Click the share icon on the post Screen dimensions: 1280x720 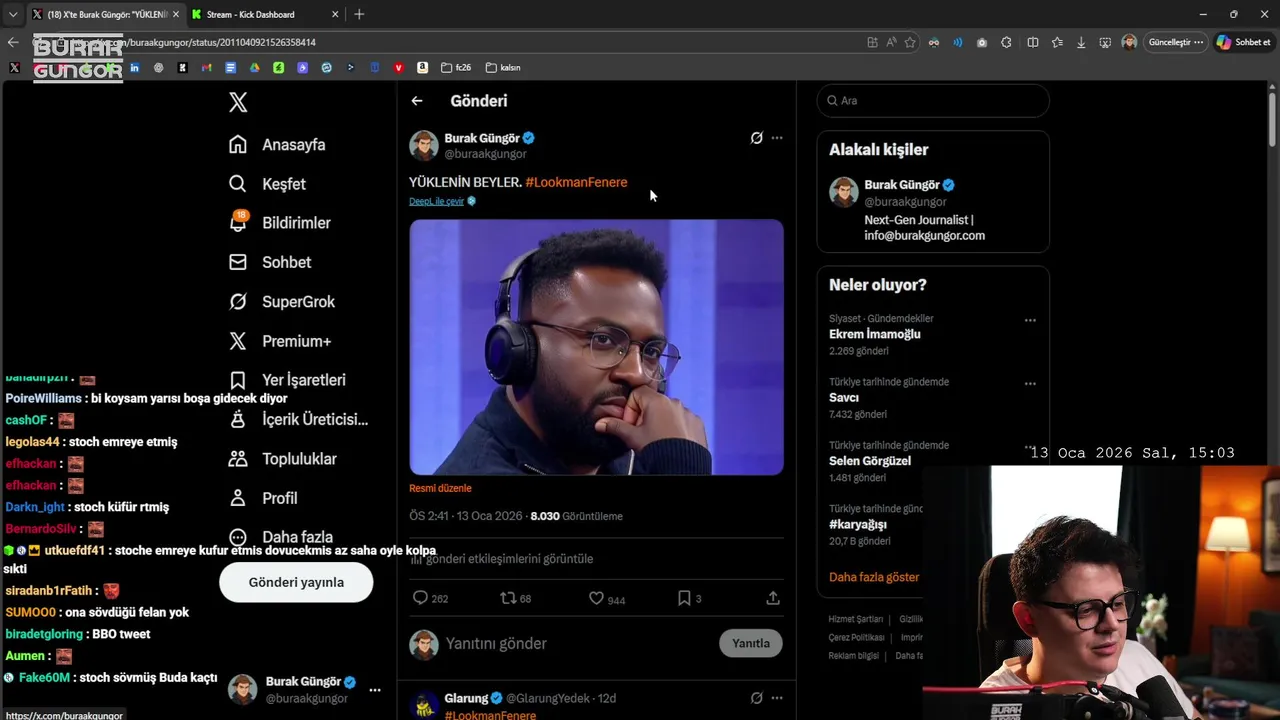pyautogui.click(x=773, y=598)
